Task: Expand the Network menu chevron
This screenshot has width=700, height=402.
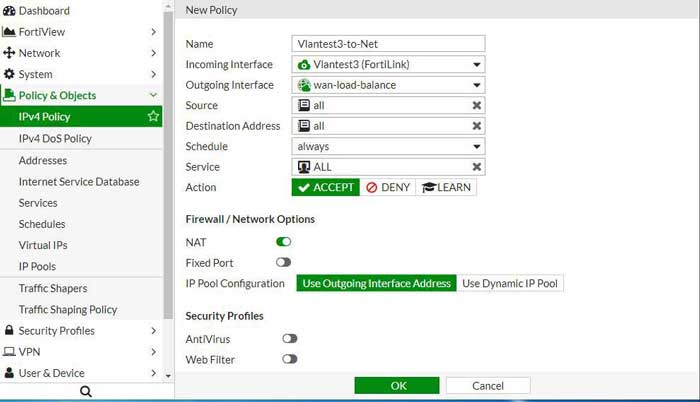Action: click(x=153, y=53)
